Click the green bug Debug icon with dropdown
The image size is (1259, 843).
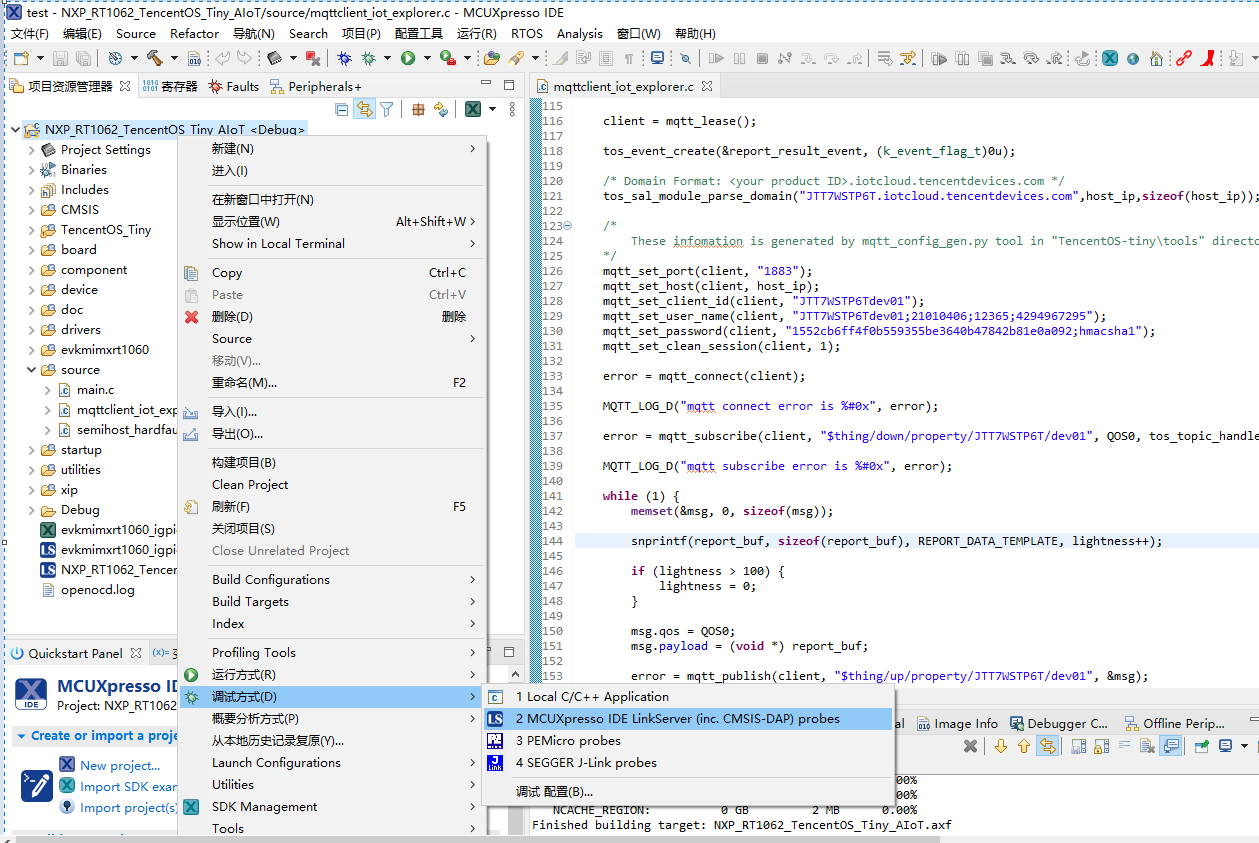pos(369,58)
